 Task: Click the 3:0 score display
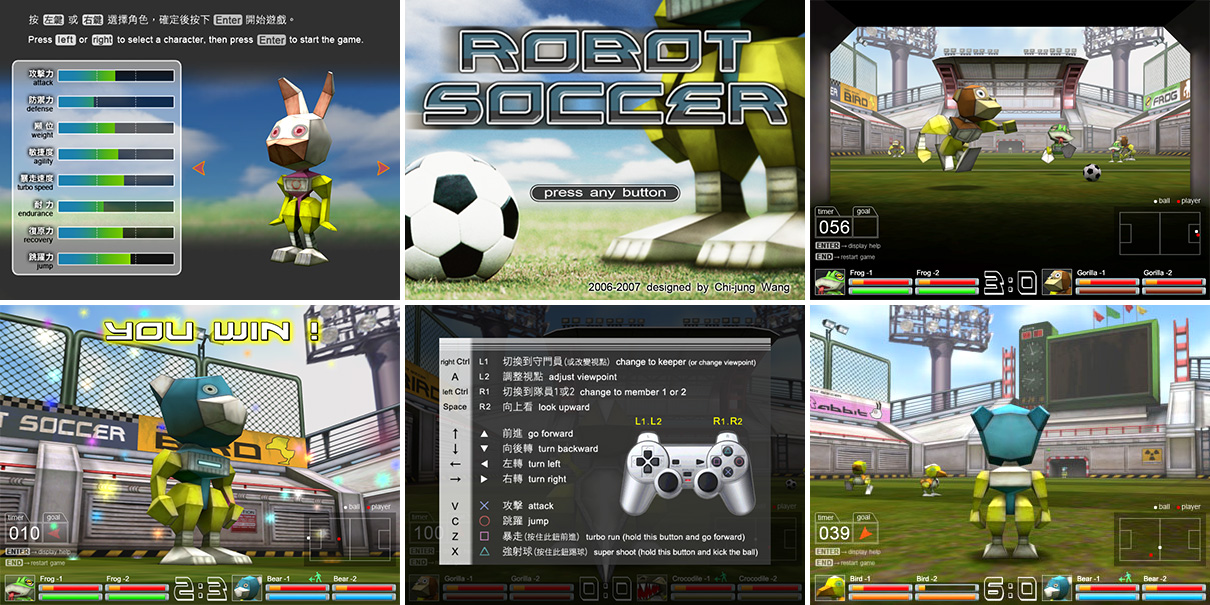tap(1008, 284)
